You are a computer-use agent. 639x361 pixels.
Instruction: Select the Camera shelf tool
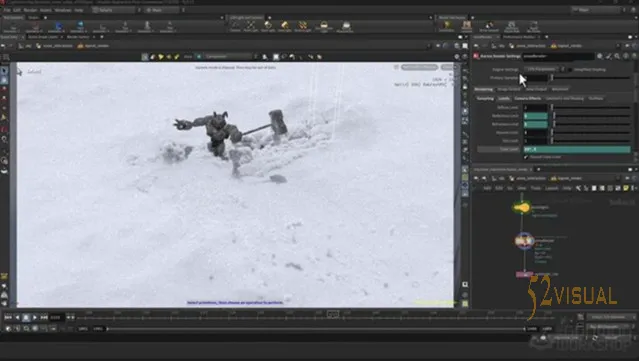pyautogui.click(x=235, y=26)
